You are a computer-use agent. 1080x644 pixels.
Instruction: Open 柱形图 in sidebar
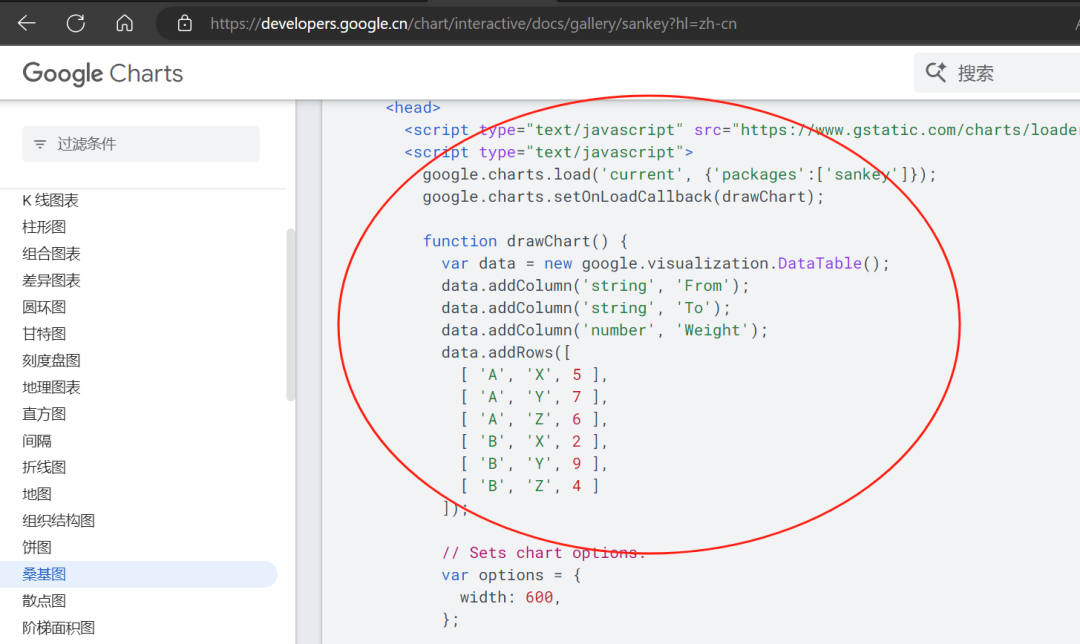44,227
